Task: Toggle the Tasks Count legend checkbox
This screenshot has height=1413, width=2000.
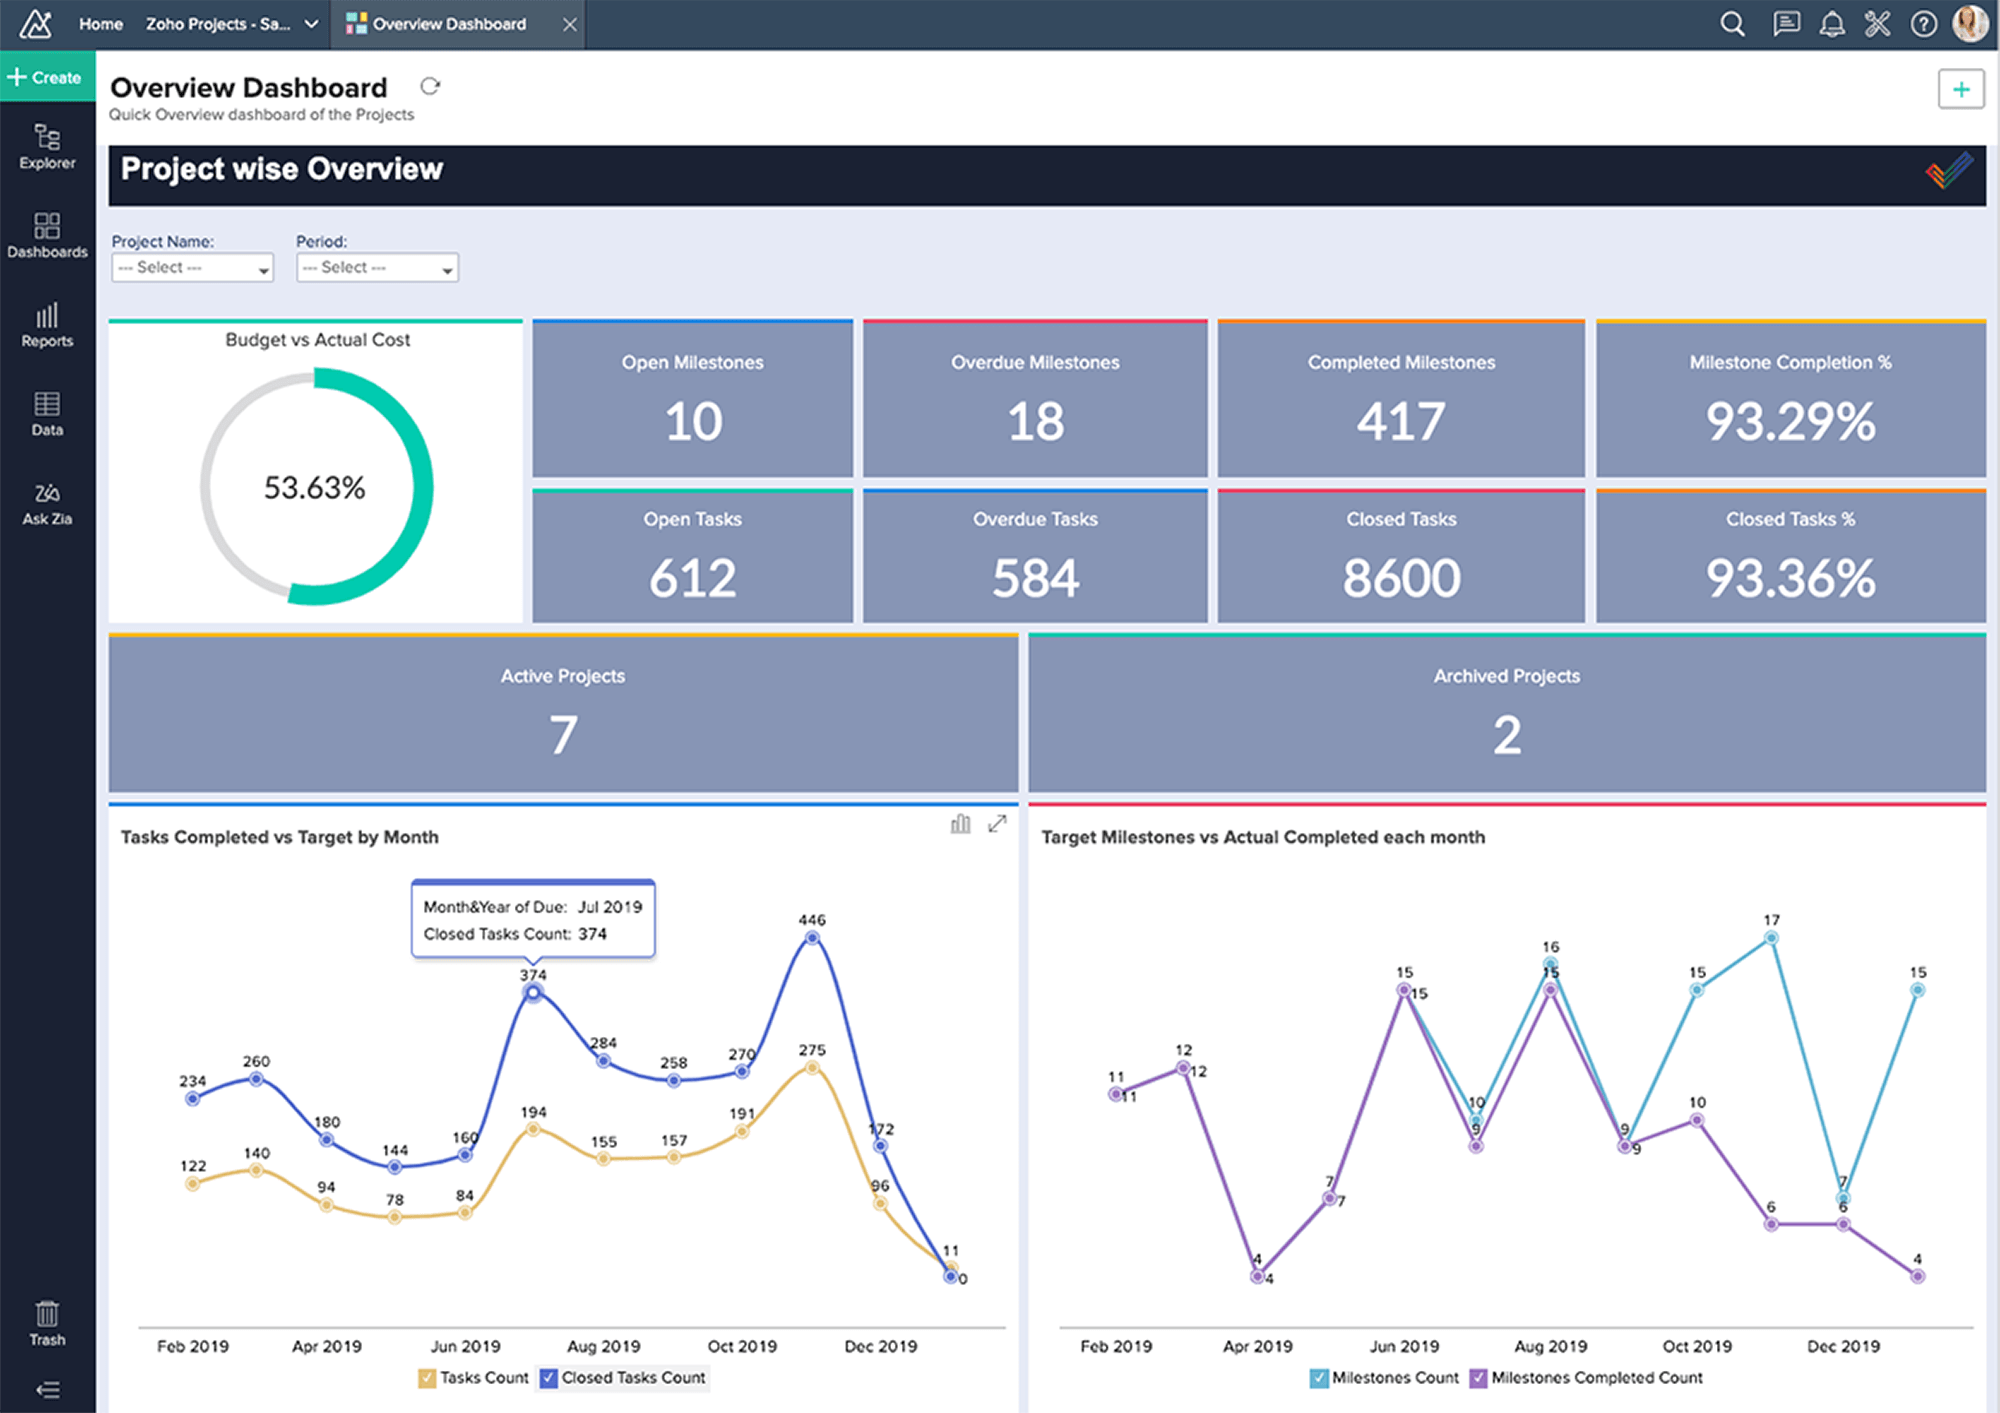Action: tap(427, 1378)
